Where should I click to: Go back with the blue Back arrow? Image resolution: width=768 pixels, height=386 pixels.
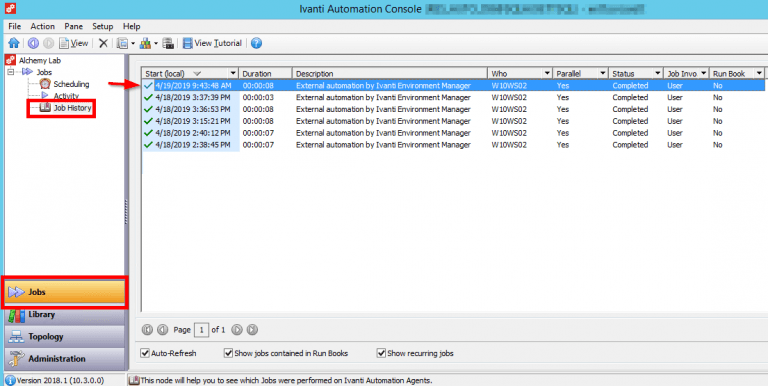pos(33,43)
